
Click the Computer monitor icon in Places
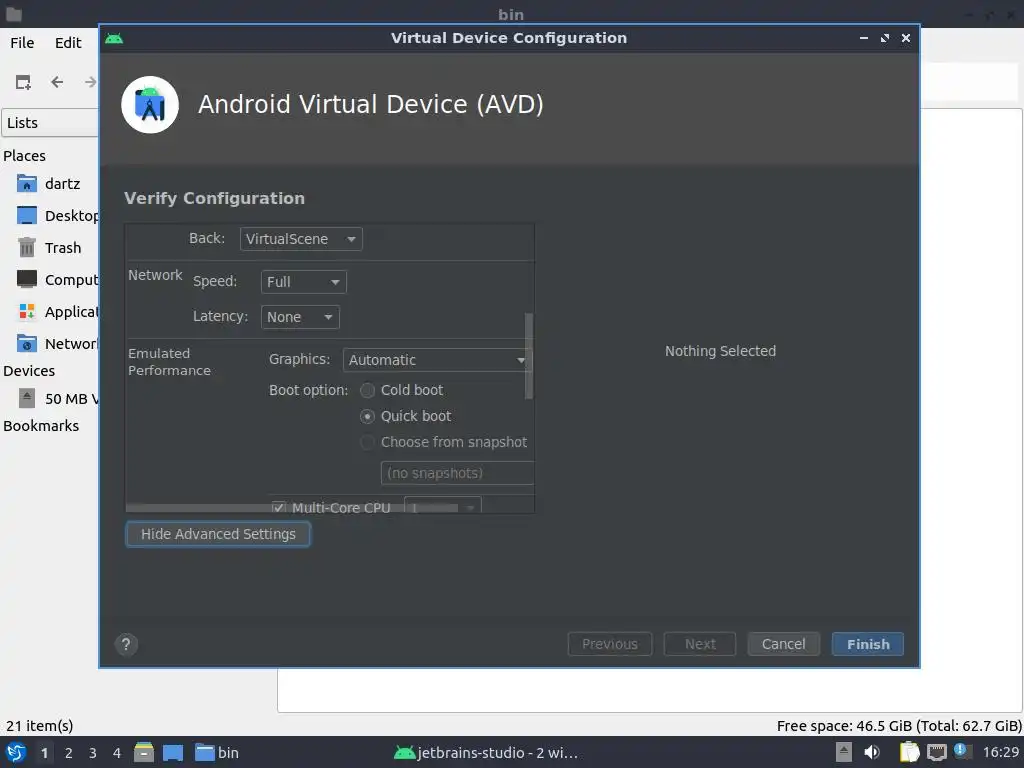(x=27, y=280)
